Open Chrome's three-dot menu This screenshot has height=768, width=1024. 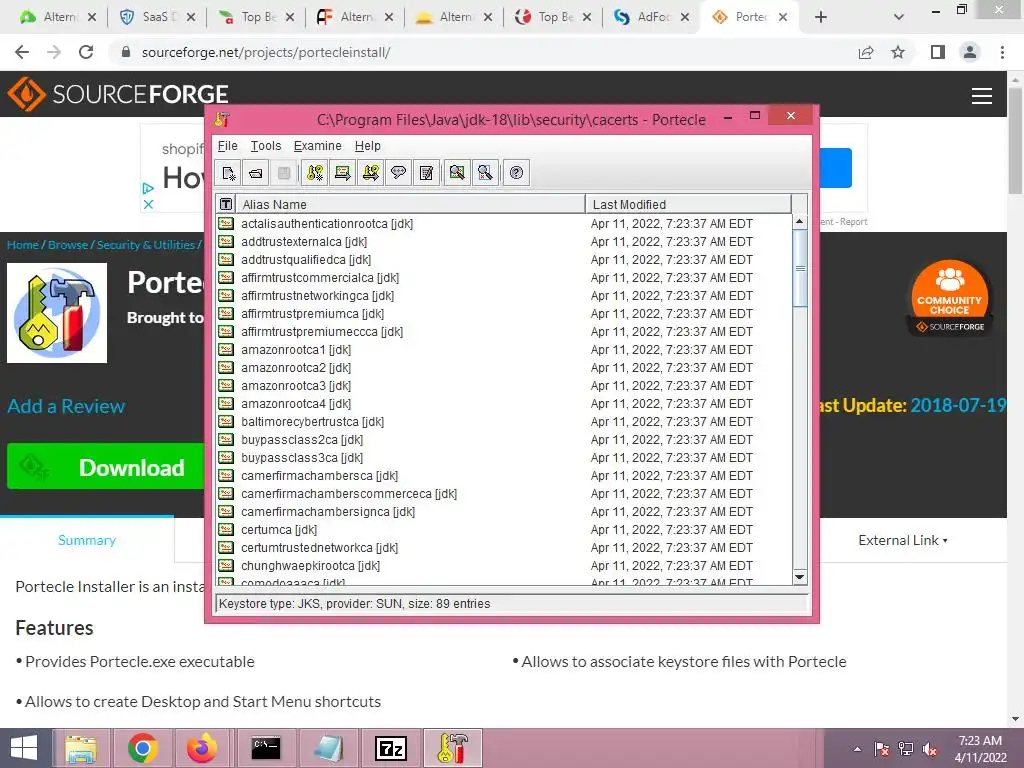tap(1002, 52)
